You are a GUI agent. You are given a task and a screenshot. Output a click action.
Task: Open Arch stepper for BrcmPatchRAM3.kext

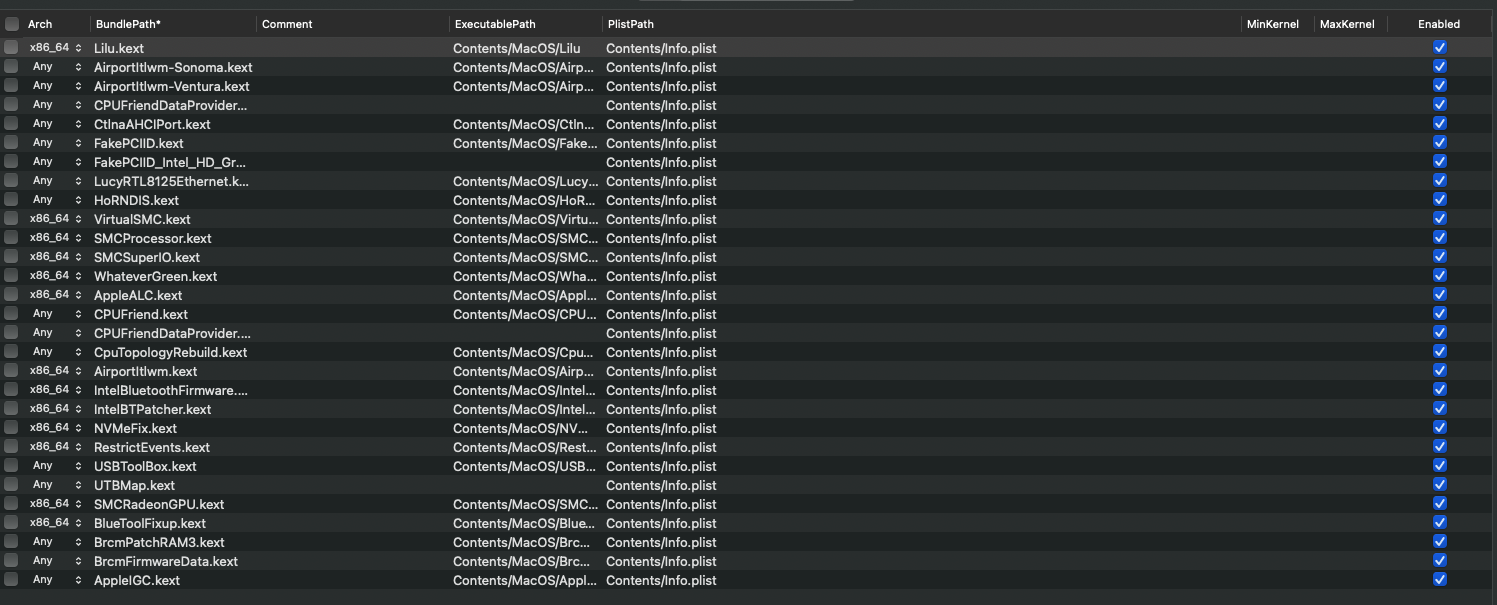[x=78, y=542]
